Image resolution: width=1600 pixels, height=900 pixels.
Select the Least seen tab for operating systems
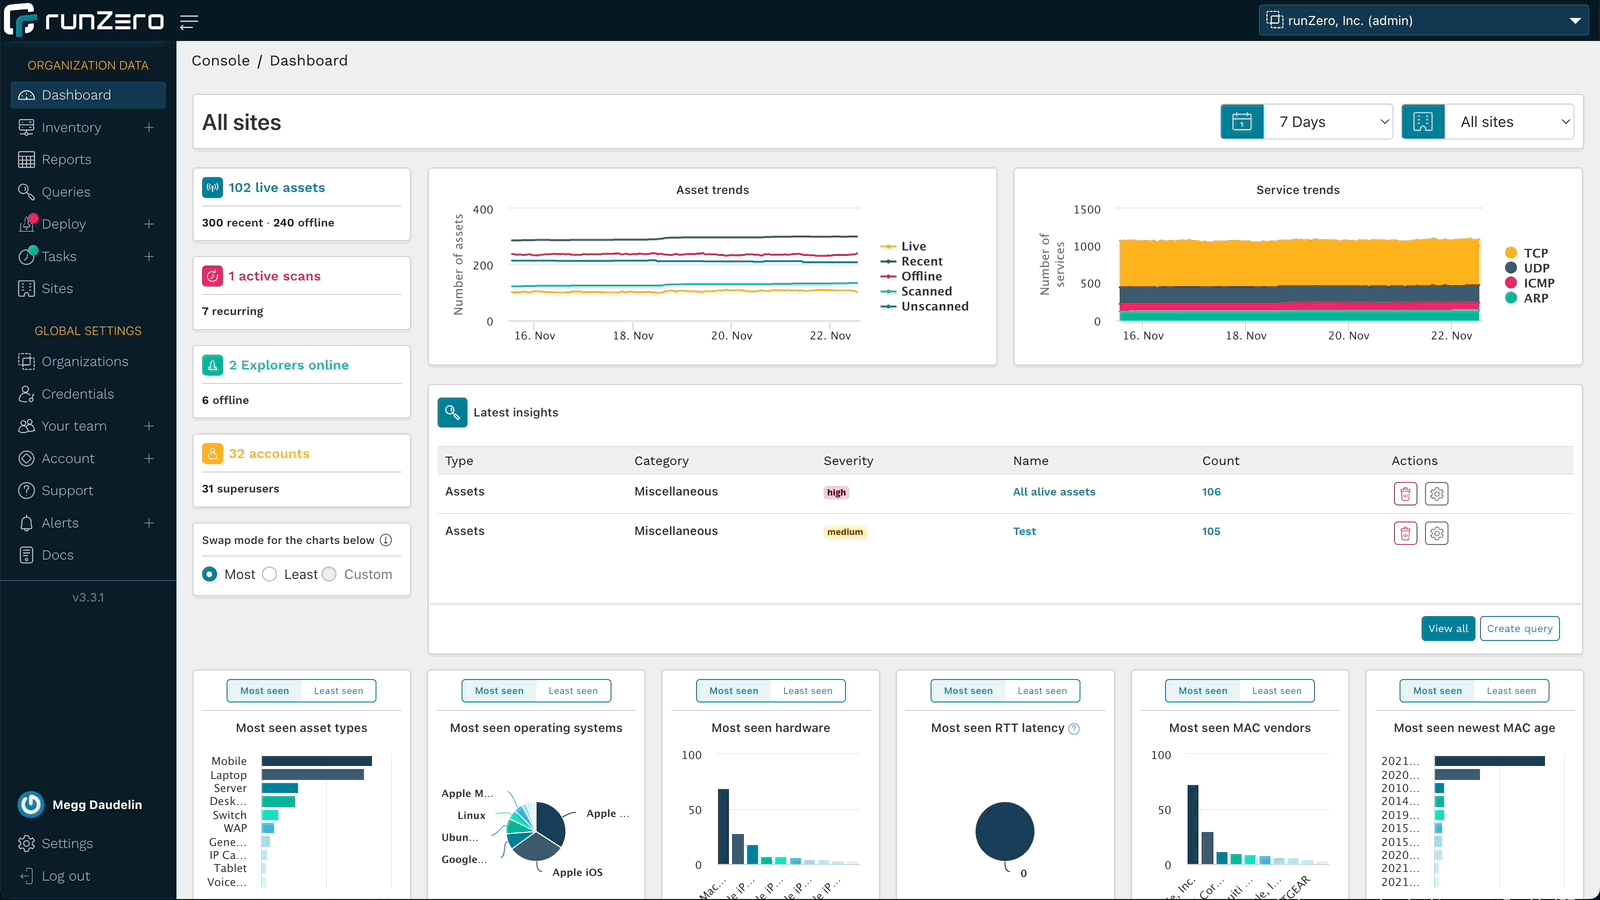point(573,690)
